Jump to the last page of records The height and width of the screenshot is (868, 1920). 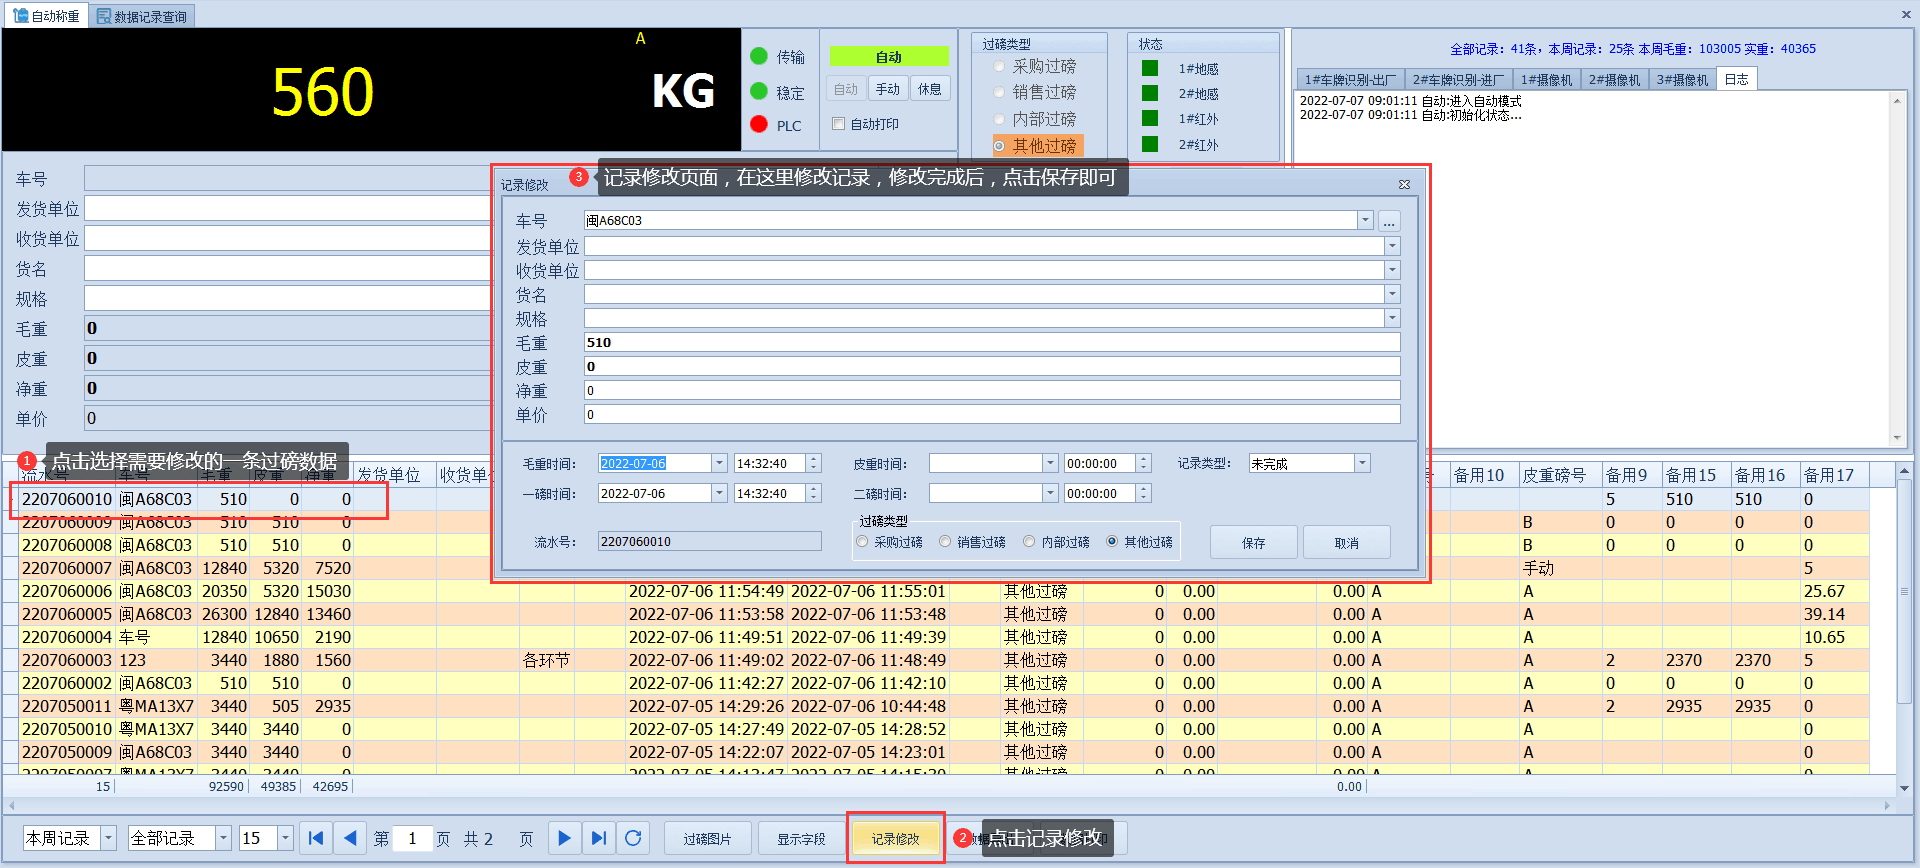point(598,838)
